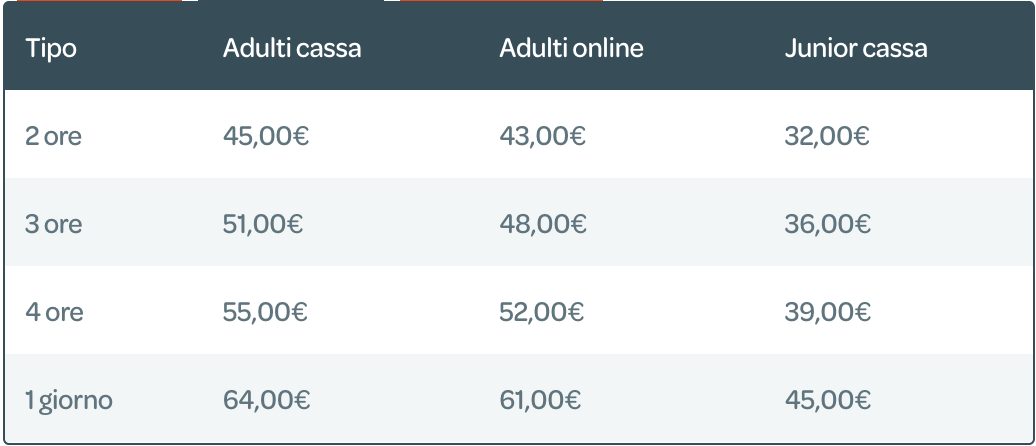Click the 36,00€ Junior cassa price
1036x446 pixels.
(x=828, y=224)
